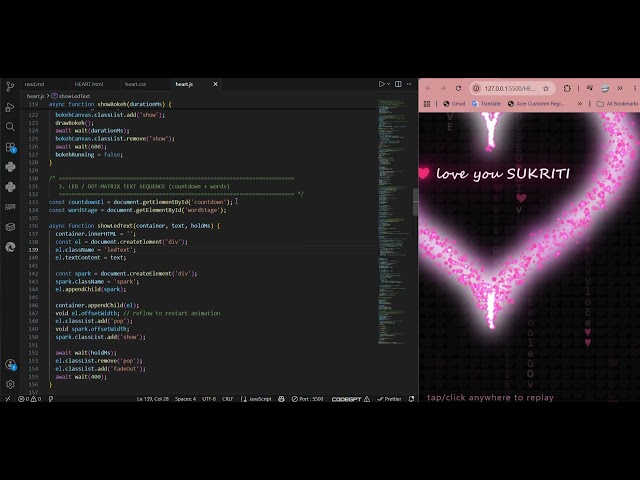Switch to the read.md tab
Image resolution: width=640 pixels, height=480 pixels.
34,84
